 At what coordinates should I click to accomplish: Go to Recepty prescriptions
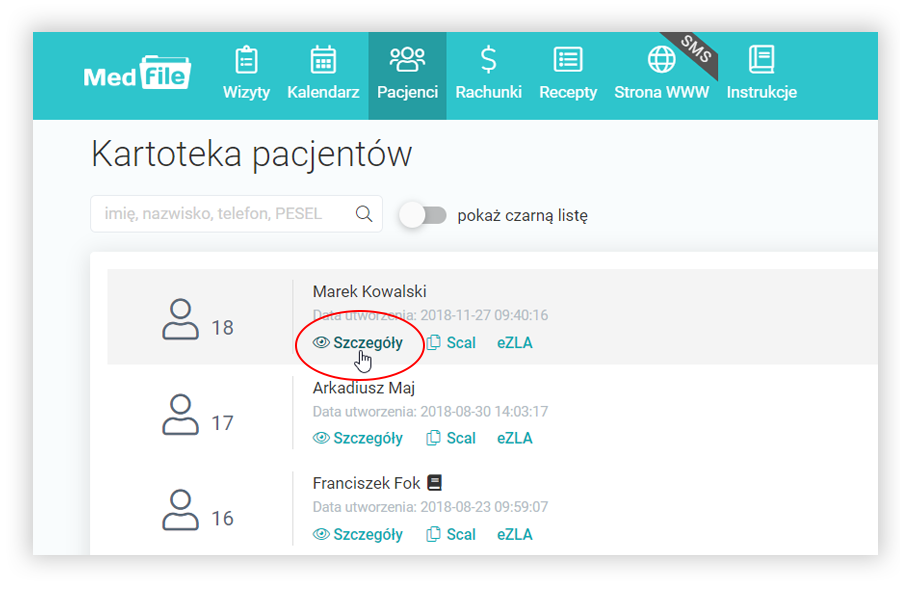[568, 74]
